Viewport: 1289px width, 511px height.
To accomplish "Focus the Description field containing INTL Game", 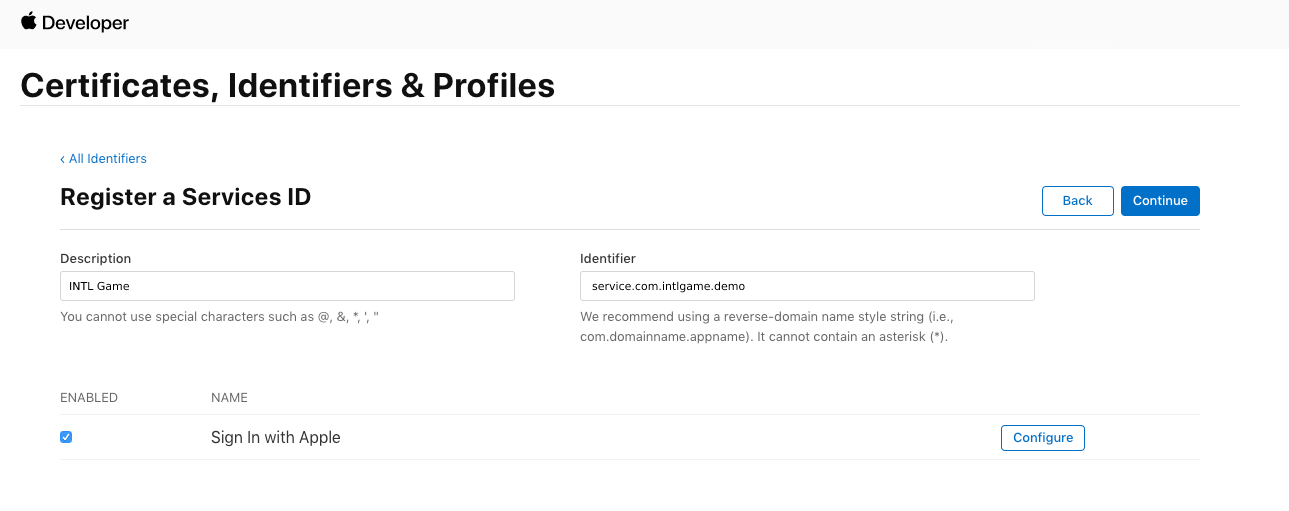I will (287, 286).
